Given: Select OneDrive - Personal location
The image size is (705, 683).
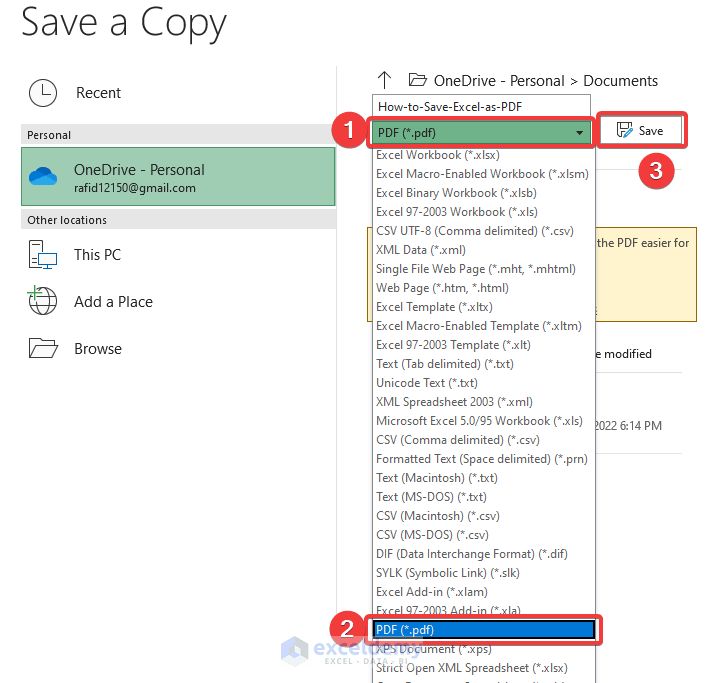Looking at the screenshot, I should (x=178, y=177).
